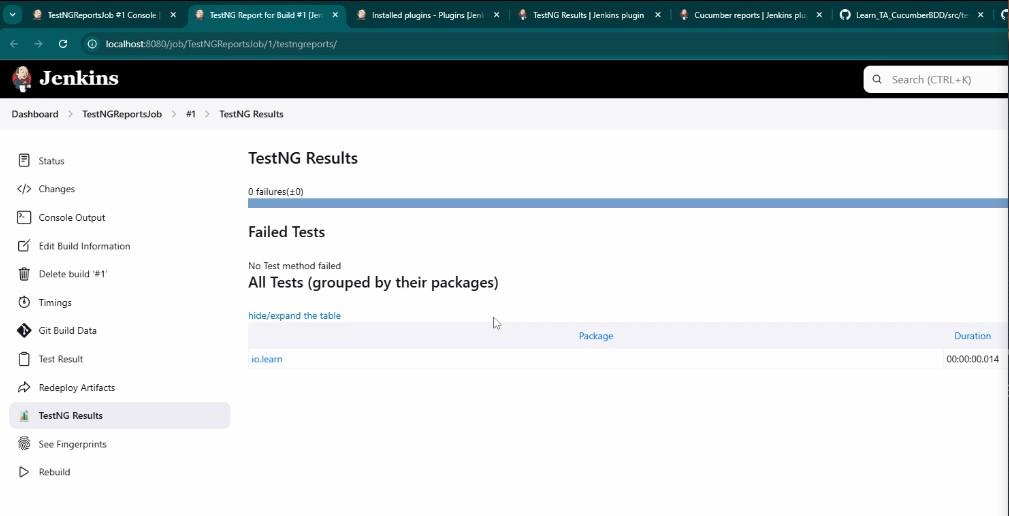
Task: Click the Rebuild play icon
Action: (x=24, y=472)
